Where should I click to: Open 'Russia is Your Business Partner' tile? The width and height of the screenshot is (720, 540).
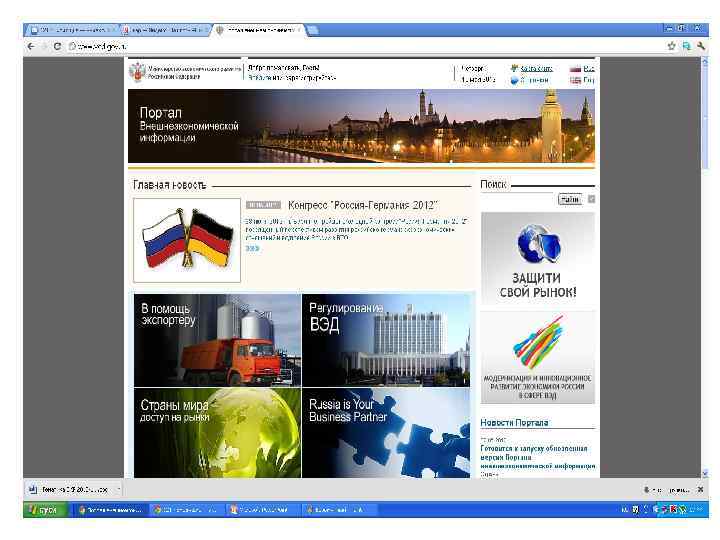[x=386, y=433]
